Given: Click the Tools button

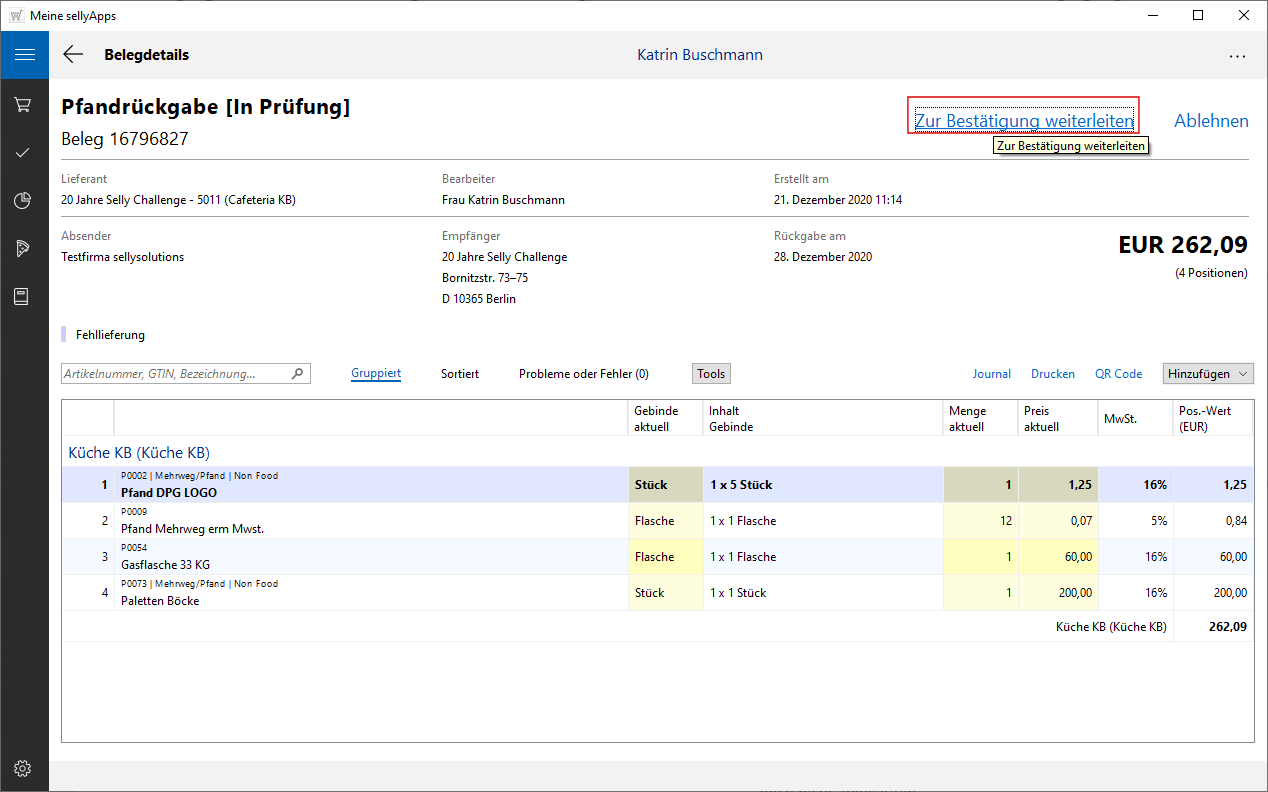Looking at the screenshot, I should (711, 374).
